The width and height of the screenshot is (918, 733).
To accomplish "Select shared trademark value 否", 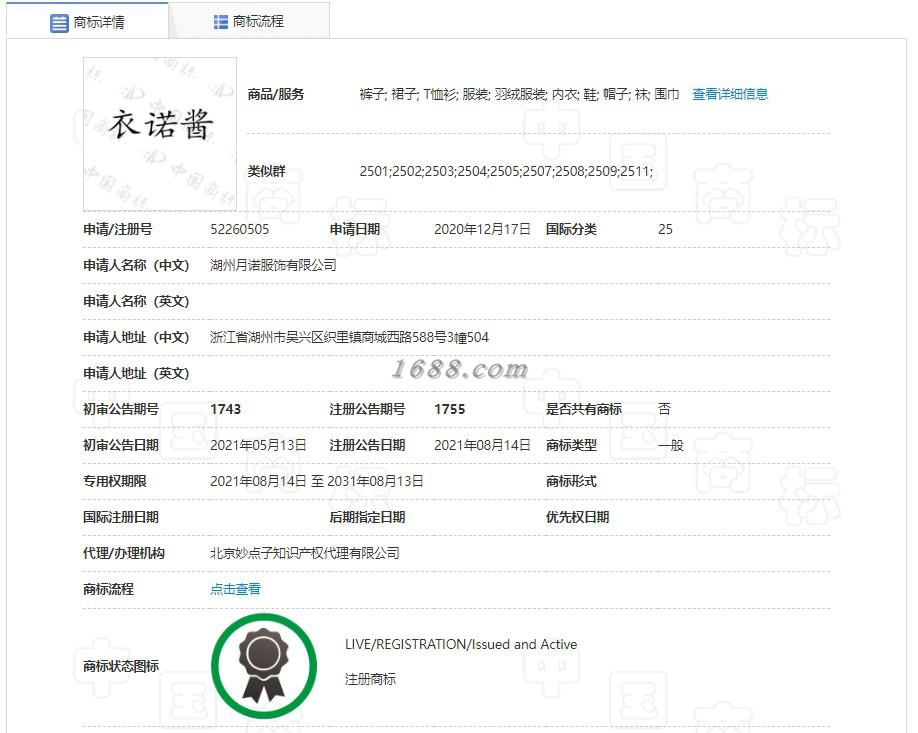I will tap(664, 409).
